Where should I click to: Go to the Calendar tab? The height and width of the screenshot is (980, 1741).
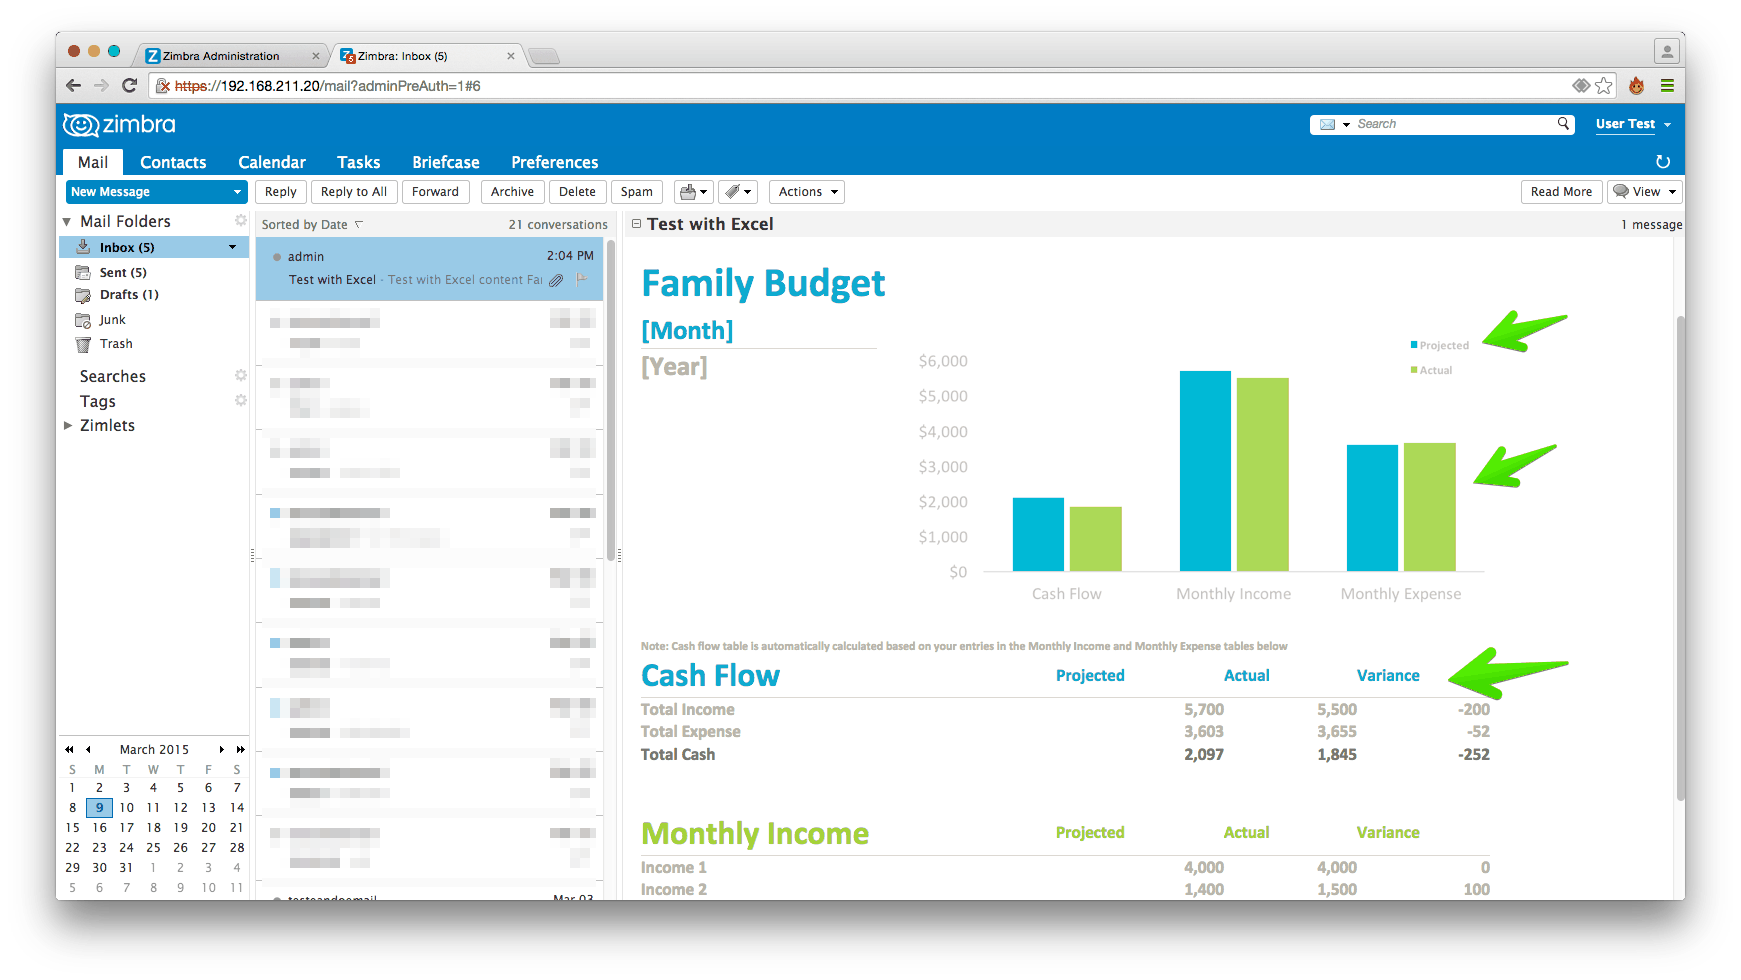pyautogui.click(x=272, y=162)
